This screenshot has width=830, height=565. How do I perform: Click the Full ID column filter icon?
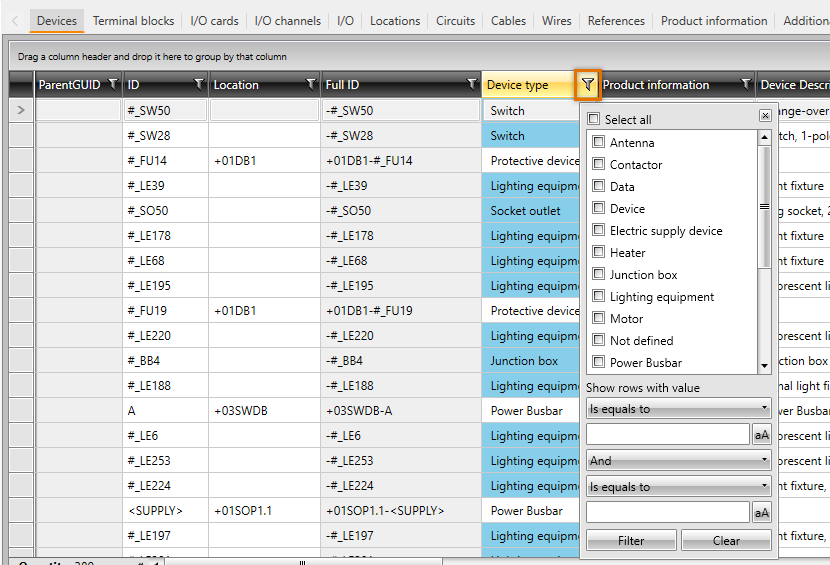tap(471, 85)
